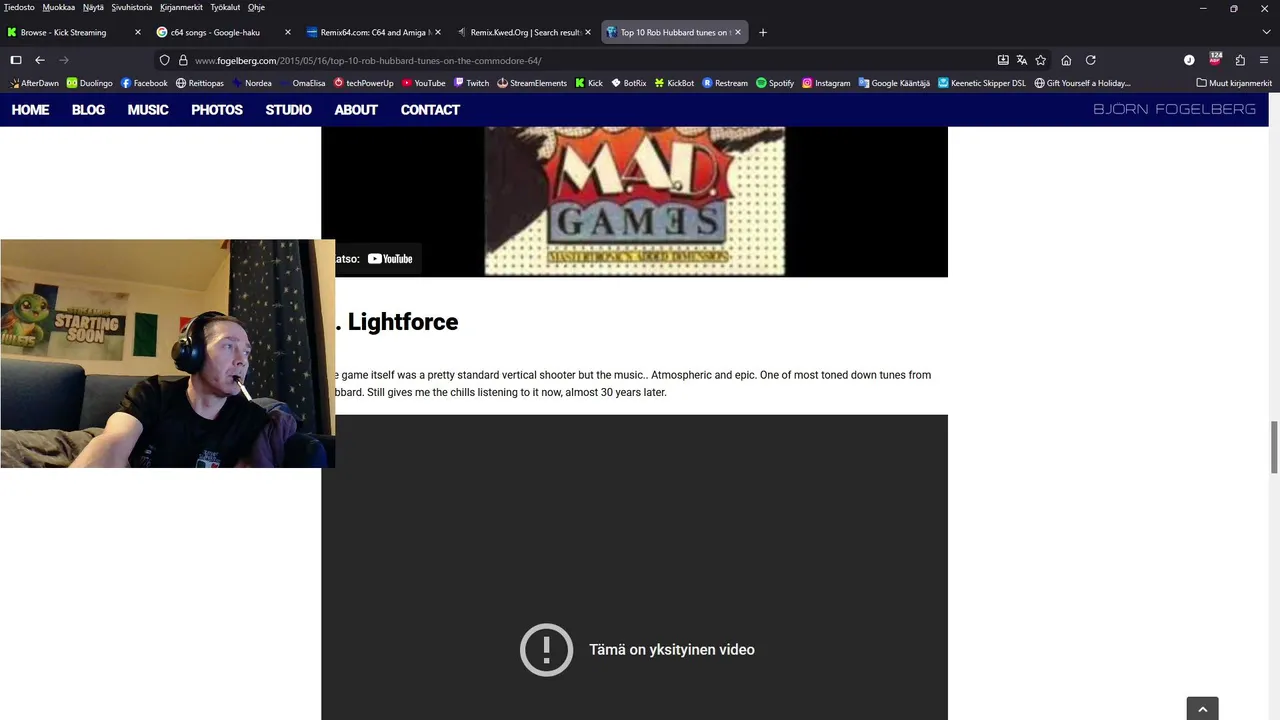The width and height of the screenshot is (1280, 720).
Task: Open the Firefox hamburger application menu
Action: 1264,60
